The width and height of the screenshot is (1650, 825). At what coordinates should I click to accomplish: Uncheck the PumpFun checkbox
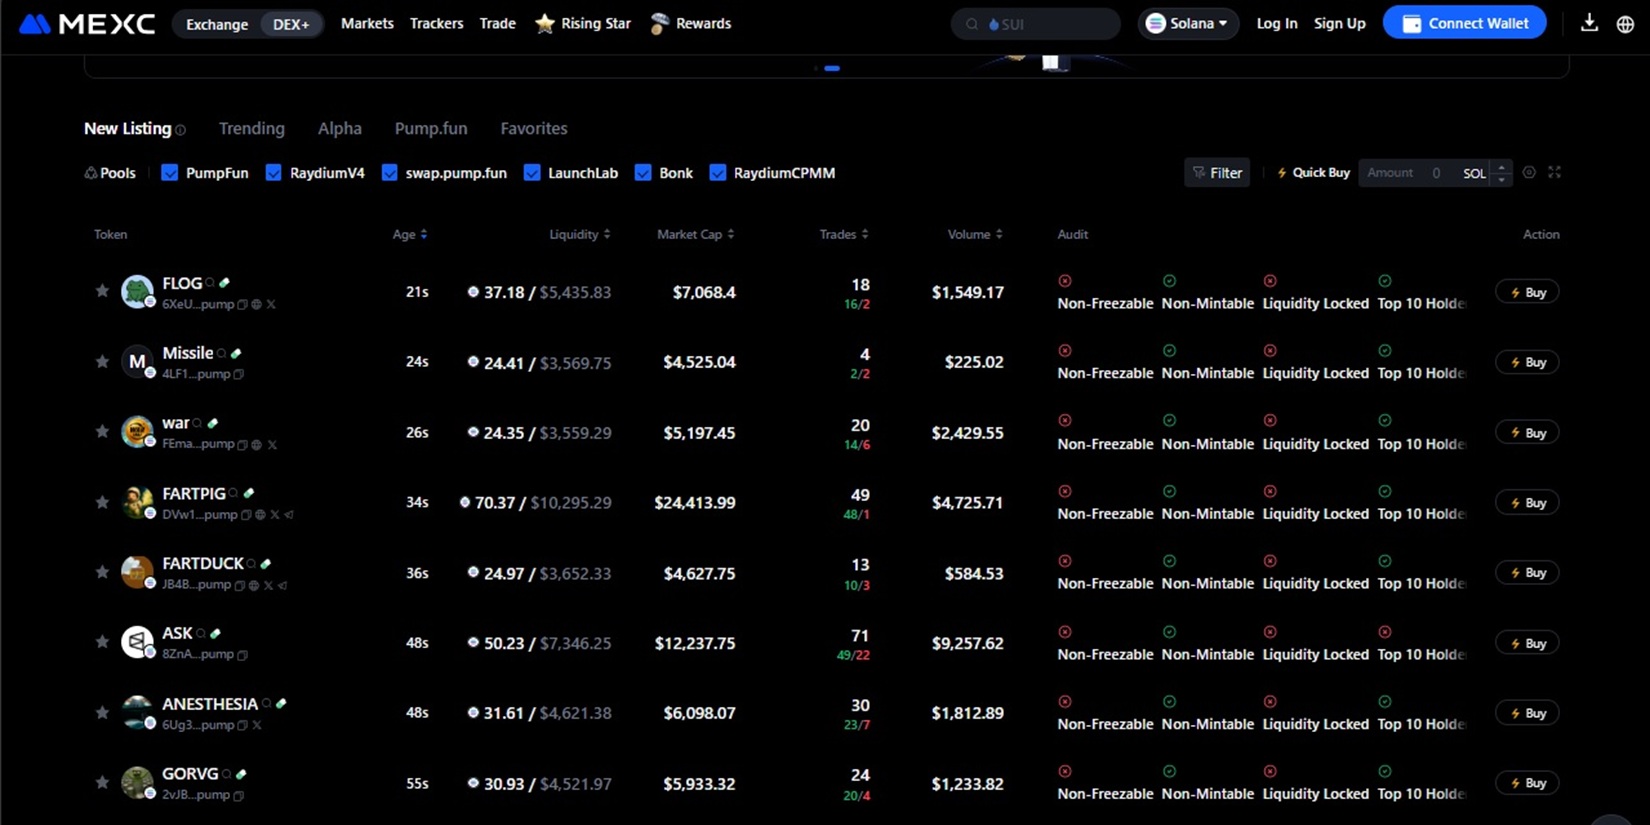(x=170, y=173)
